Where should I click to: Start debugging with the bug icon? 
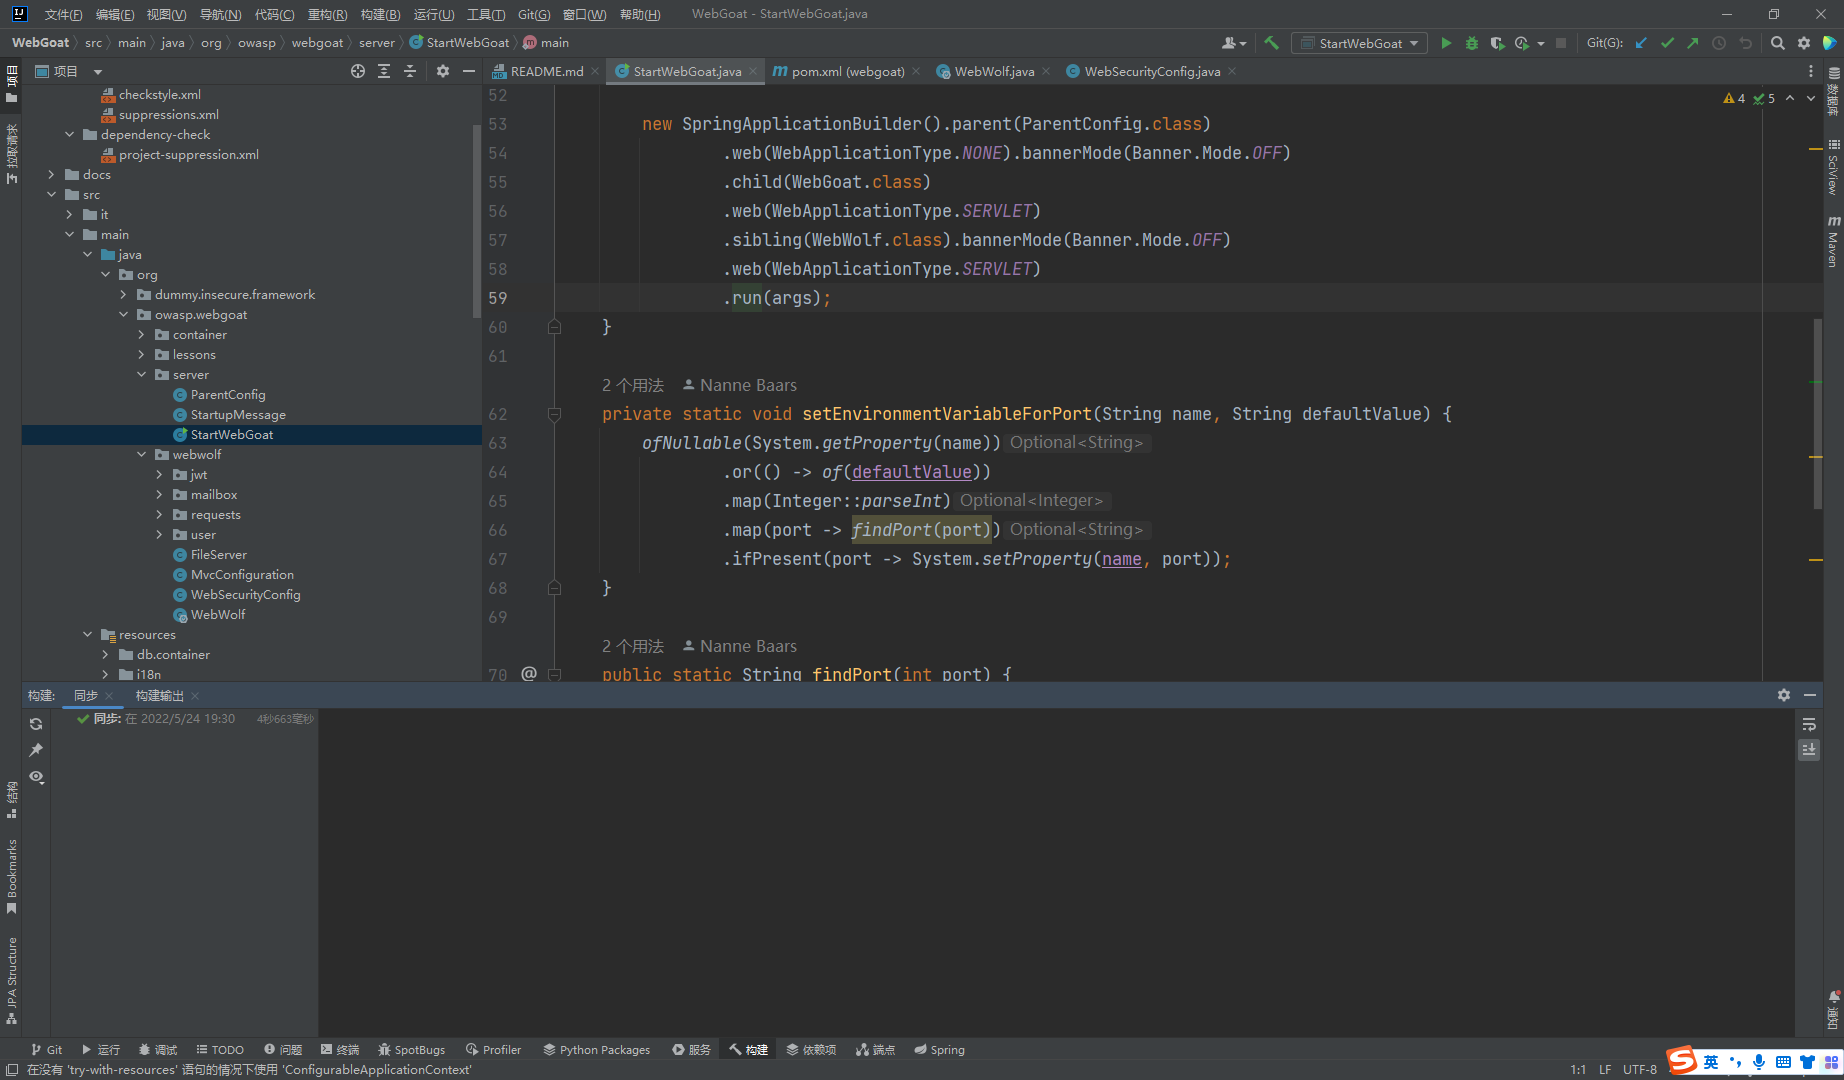[1471, 43]
